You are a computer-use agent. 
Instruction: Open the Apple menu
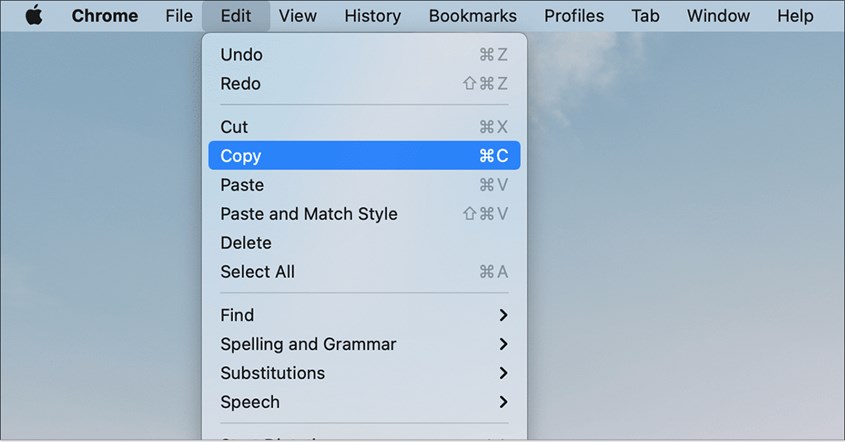click(34, 16)
